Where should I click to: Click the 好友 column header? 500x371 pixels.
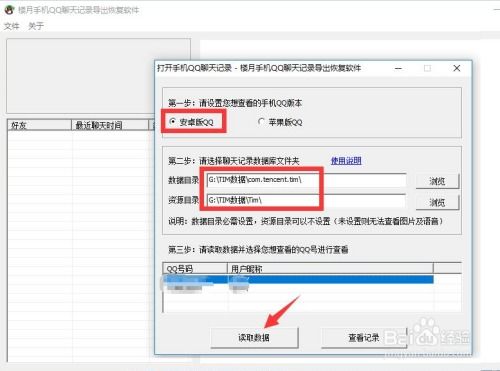pos(39,125)
